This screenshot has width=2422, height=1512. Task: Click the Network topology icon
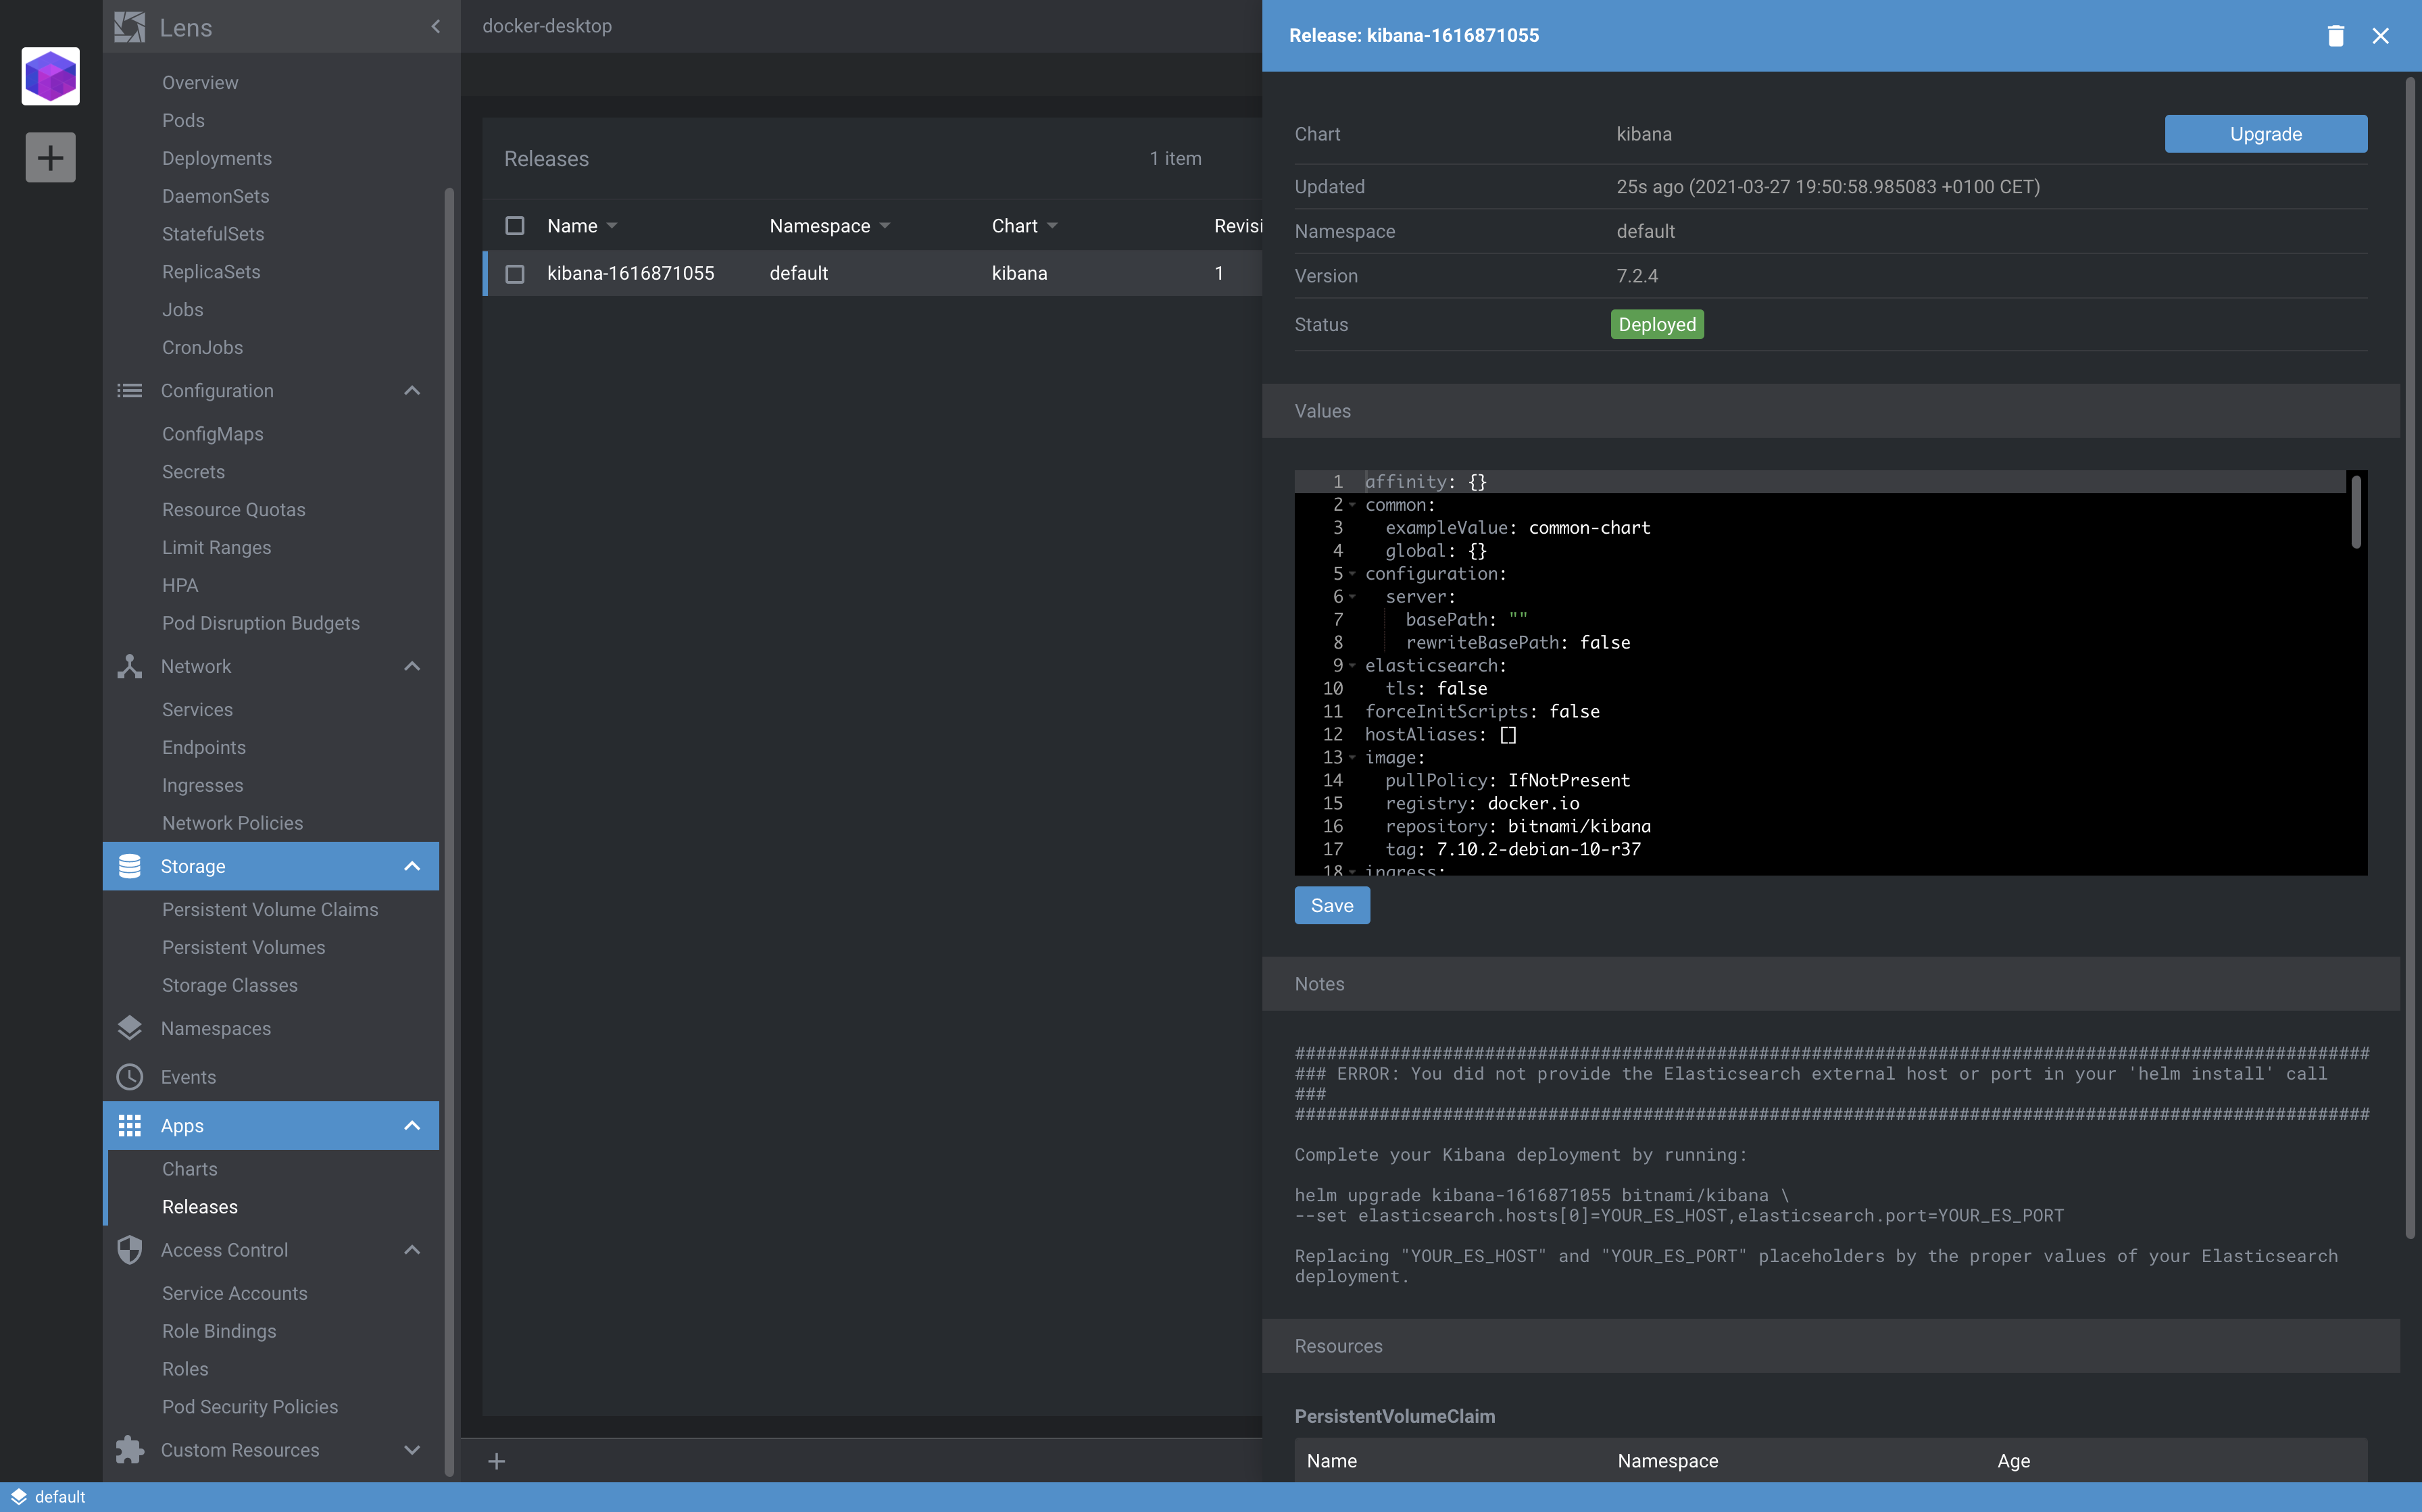click(x=129, y=666)
